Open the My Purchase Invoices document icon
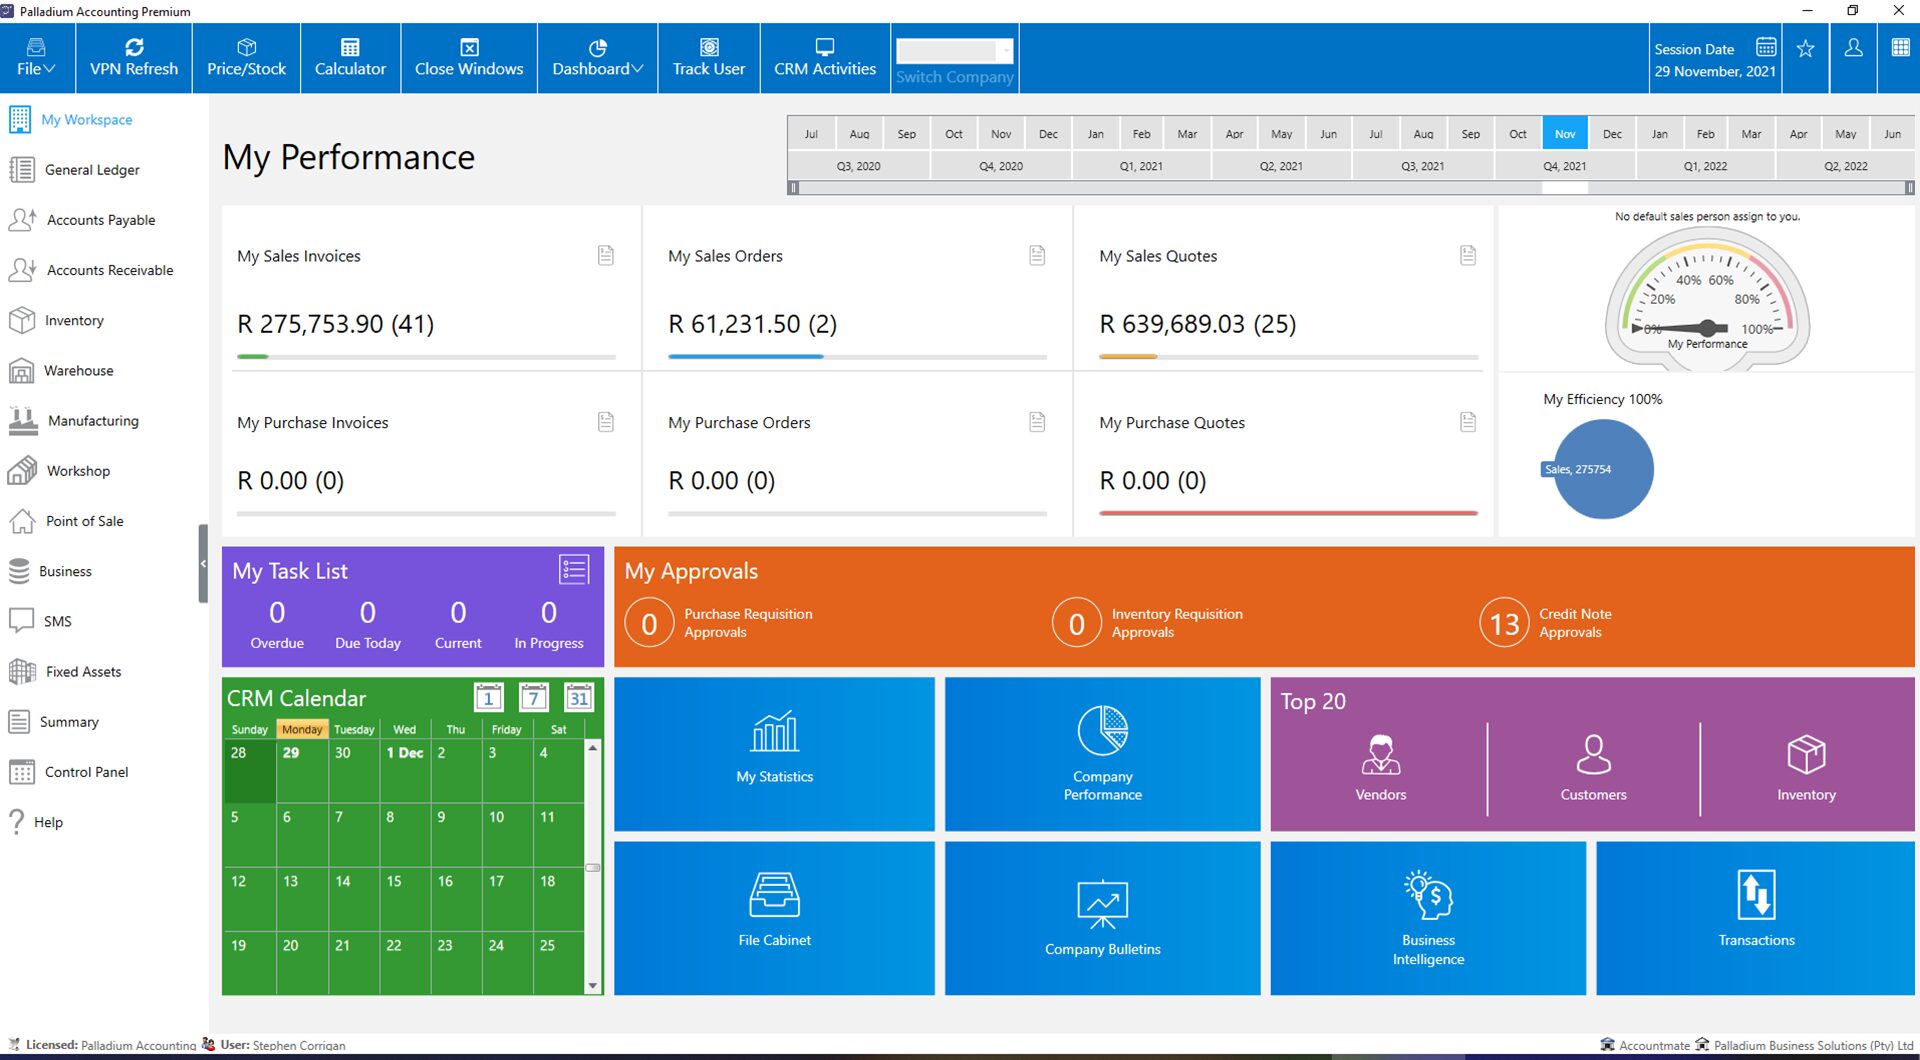Viewport: 1920px width, 1060px height. click(x=606, y=422)
